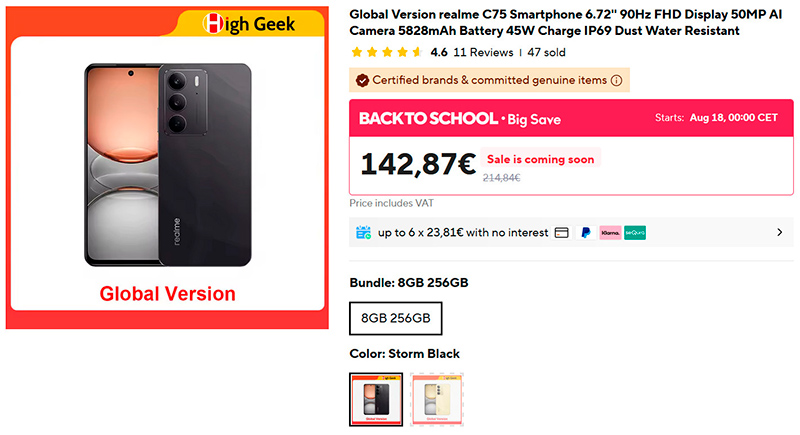Open the Back to School Big Save banner
The width and height of the screenshot is (800, 435).
pyautogui.click(x=571, y=118)
